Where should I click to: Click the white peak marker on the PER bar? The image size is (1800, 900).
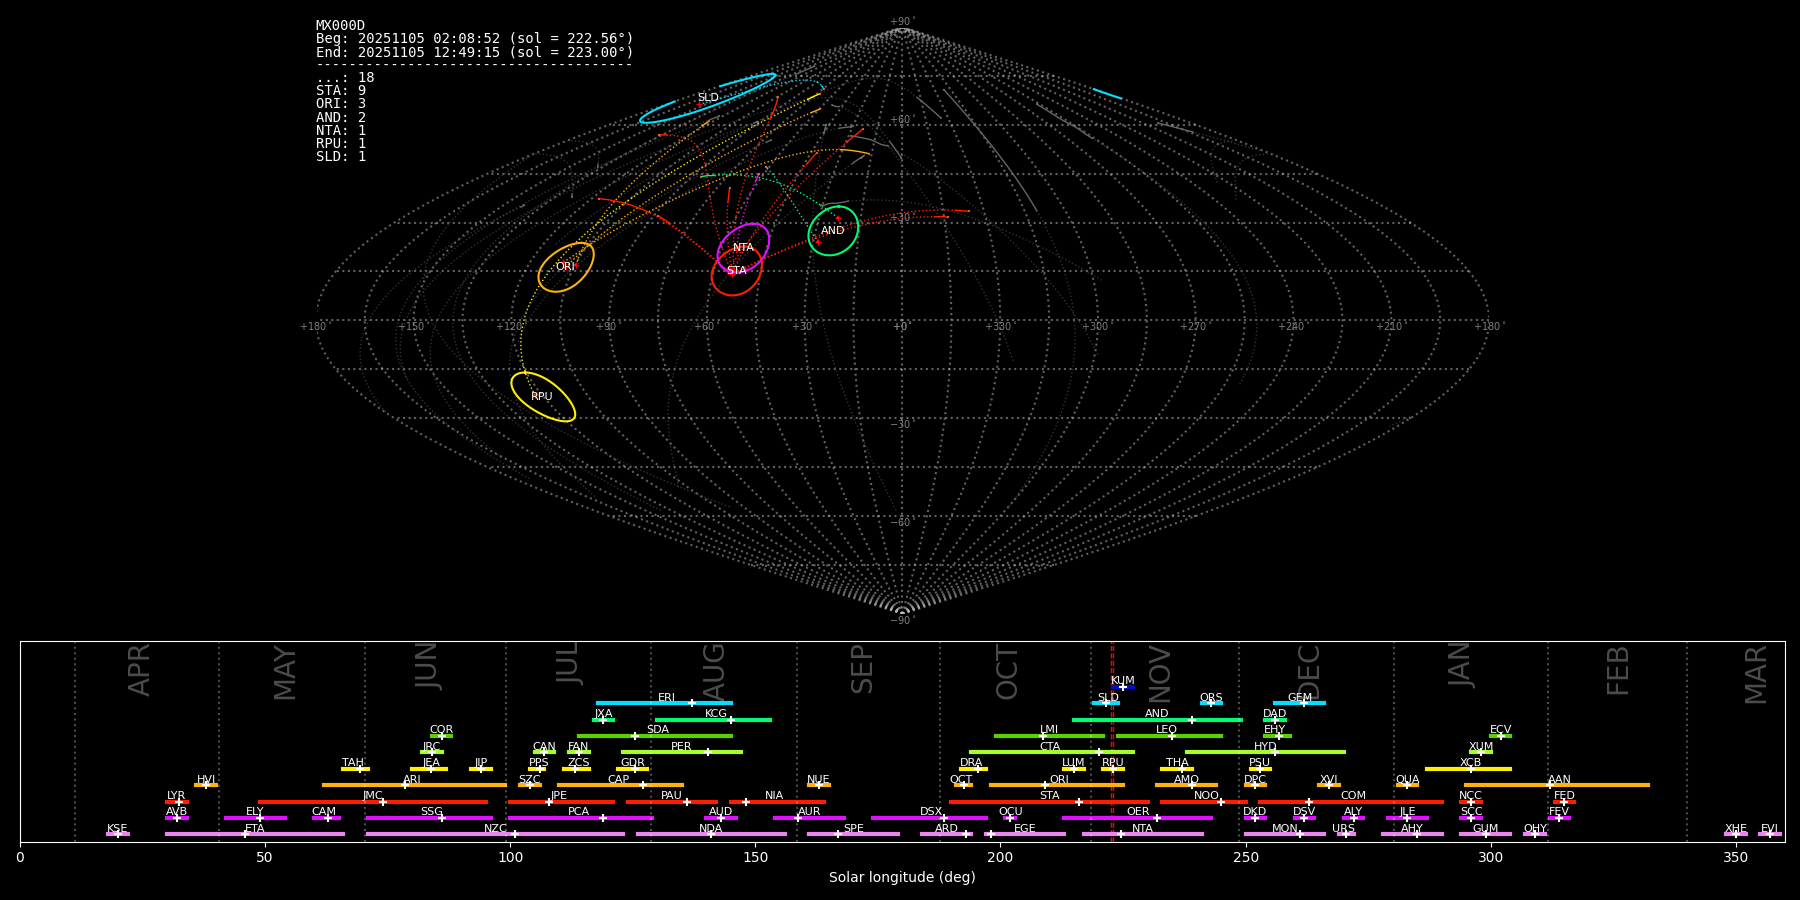(x=707, y=752)
